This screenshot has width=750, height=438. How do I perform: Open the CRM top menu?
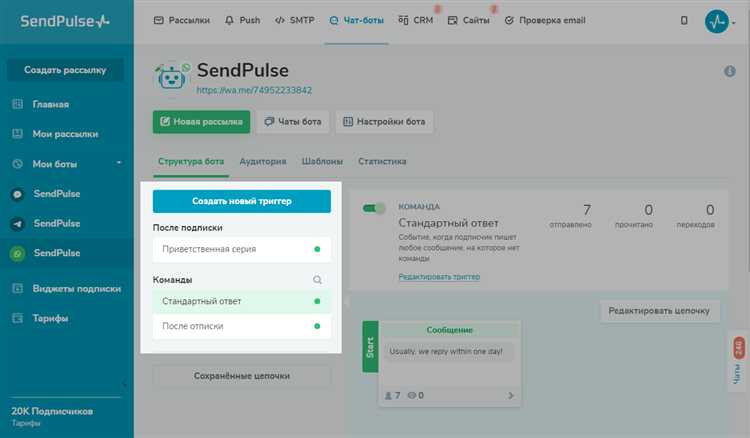coord(416,20)
